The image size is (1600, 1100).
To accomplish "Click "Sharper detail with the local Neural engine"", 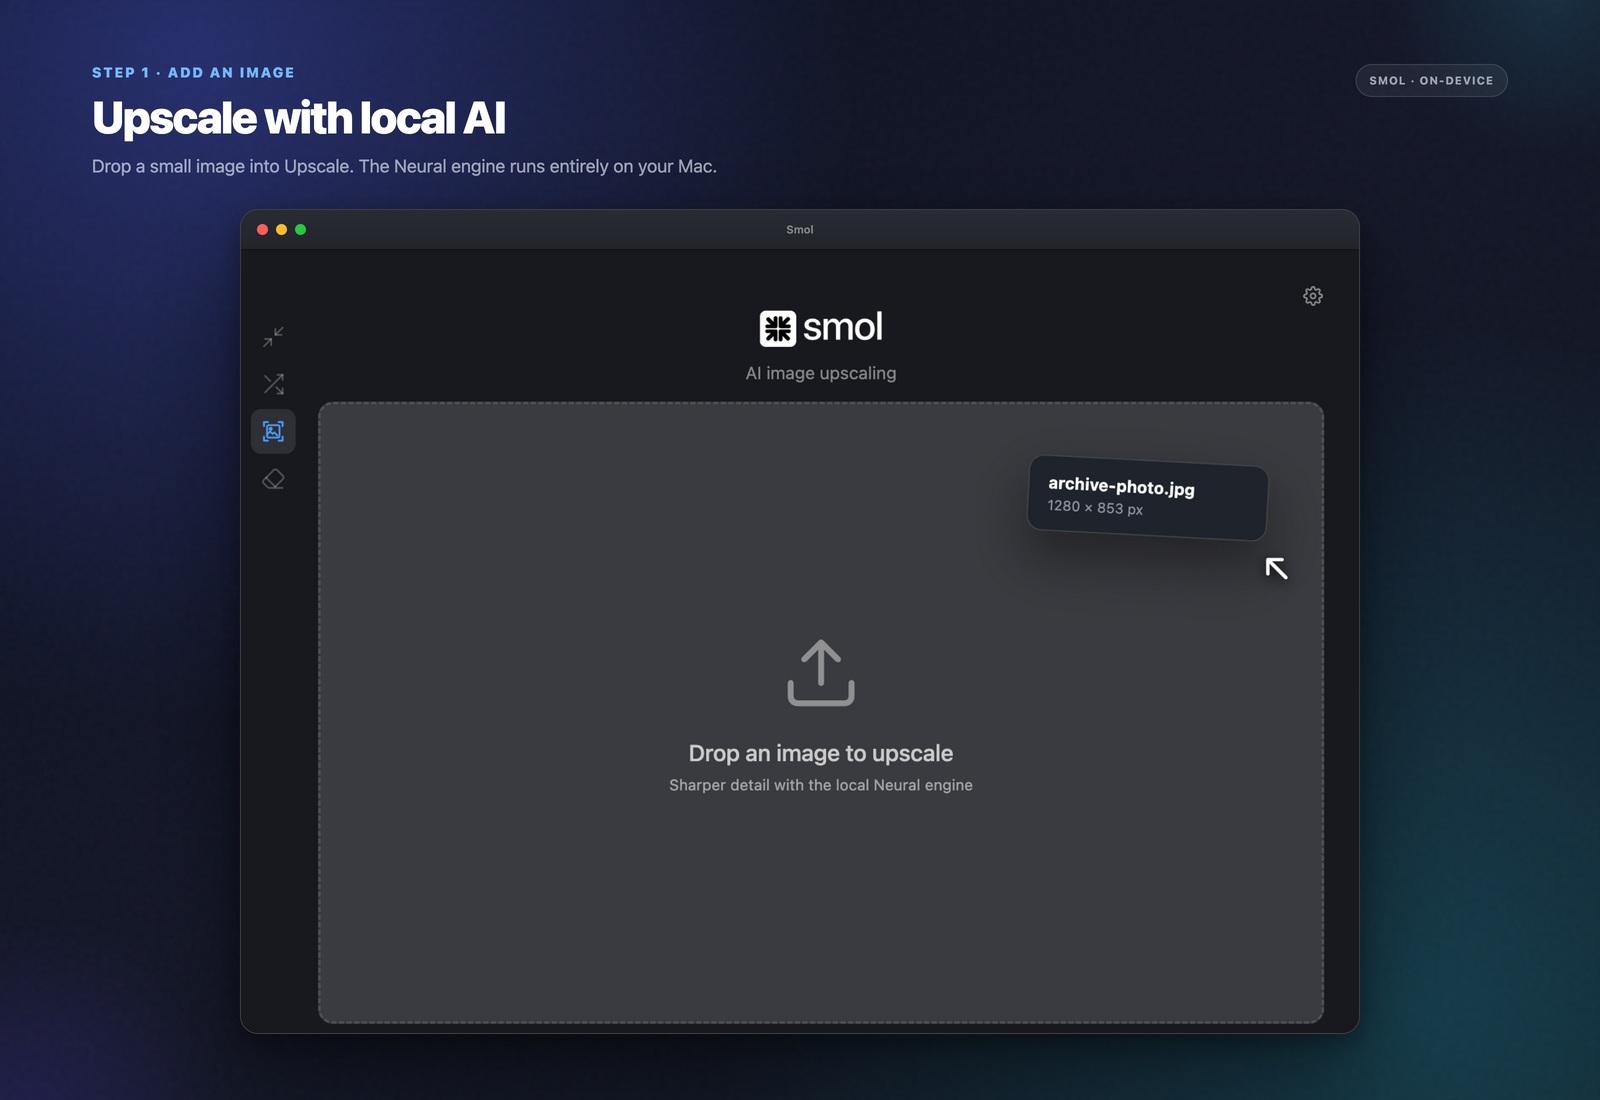I will tap(821, 785).
